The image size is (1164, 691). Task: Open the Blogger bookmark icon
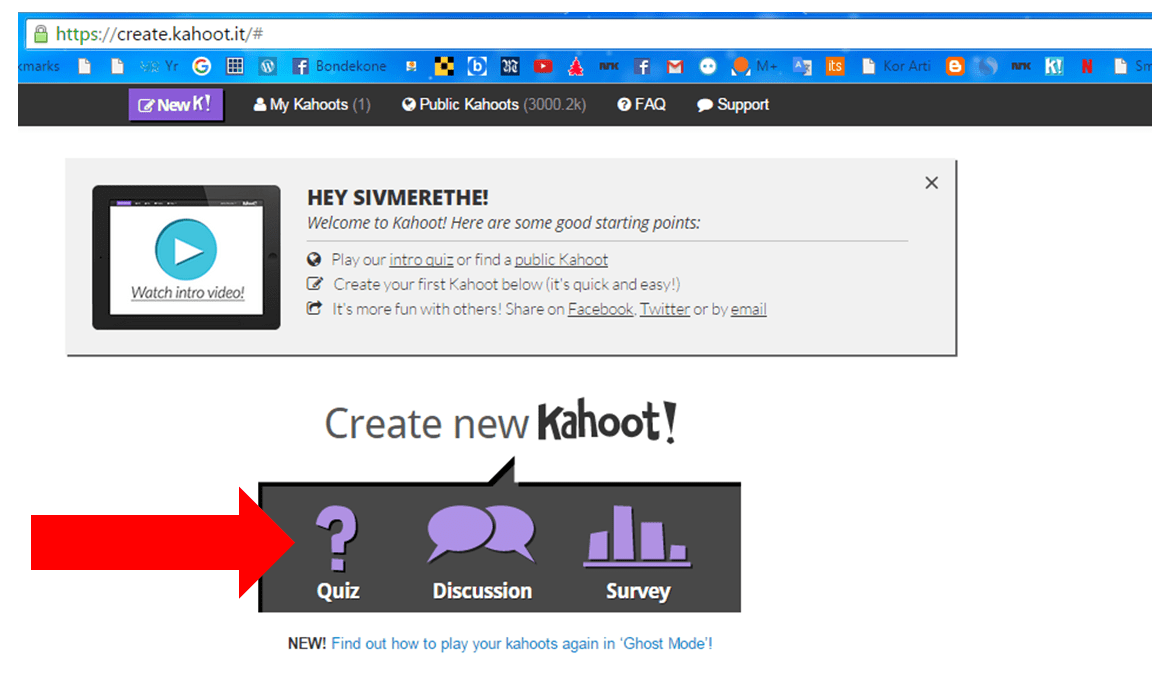955,66
